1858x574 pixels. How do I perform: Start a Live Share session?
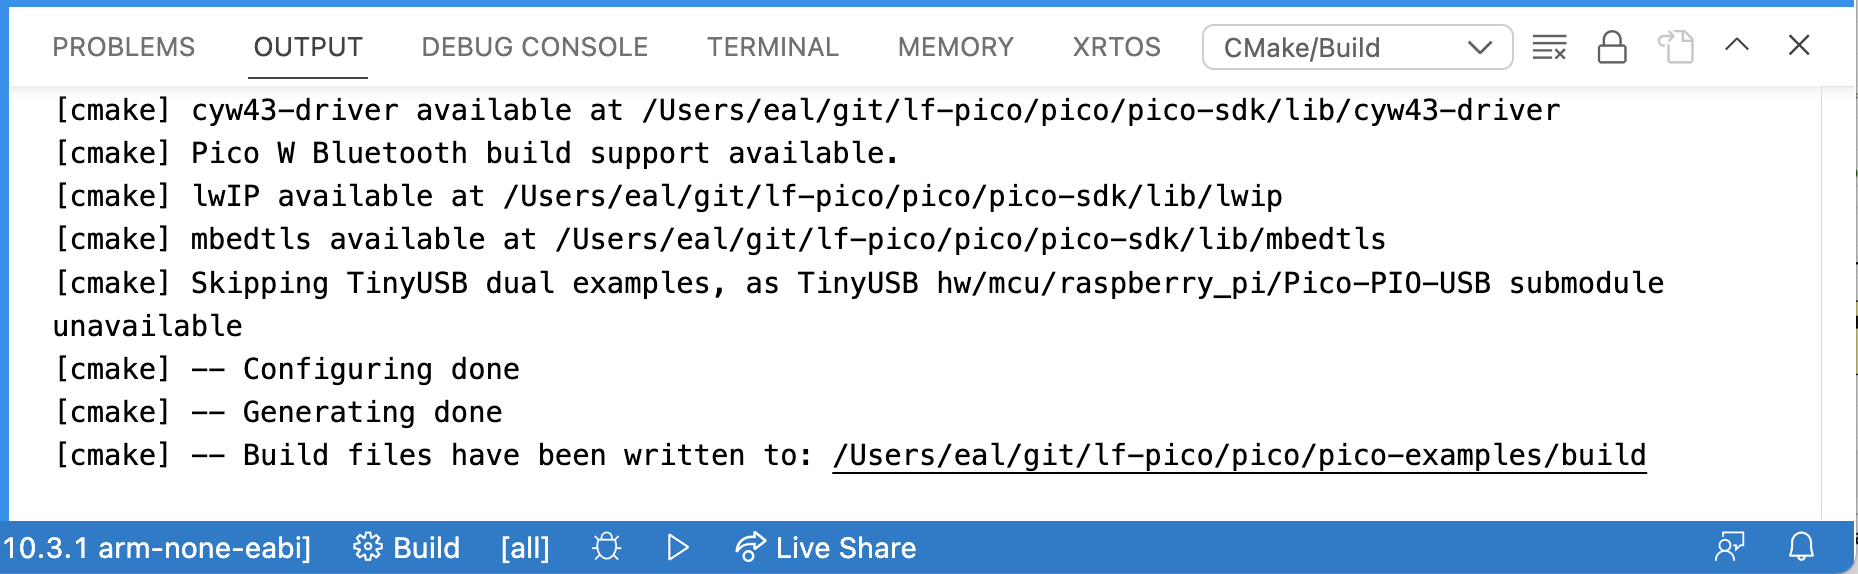click(826, 548)
